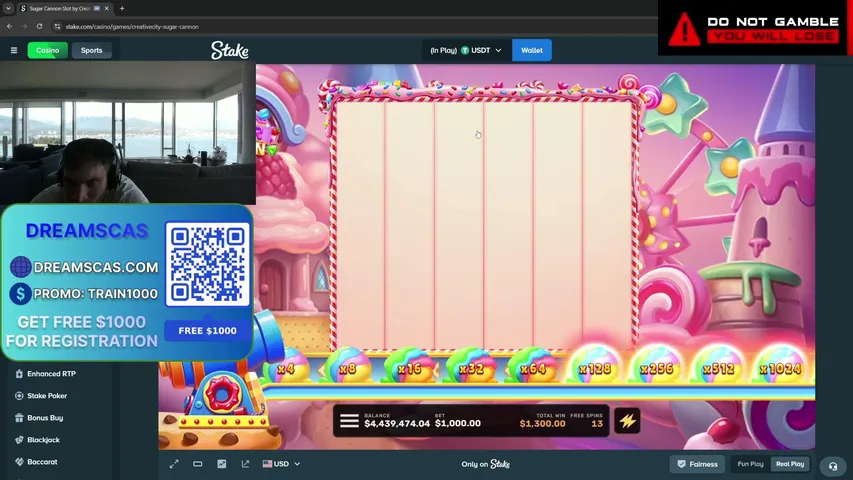853x480 pixels.
Task: Open Bonus Buy in sidebar
Action: click(45, 418)
